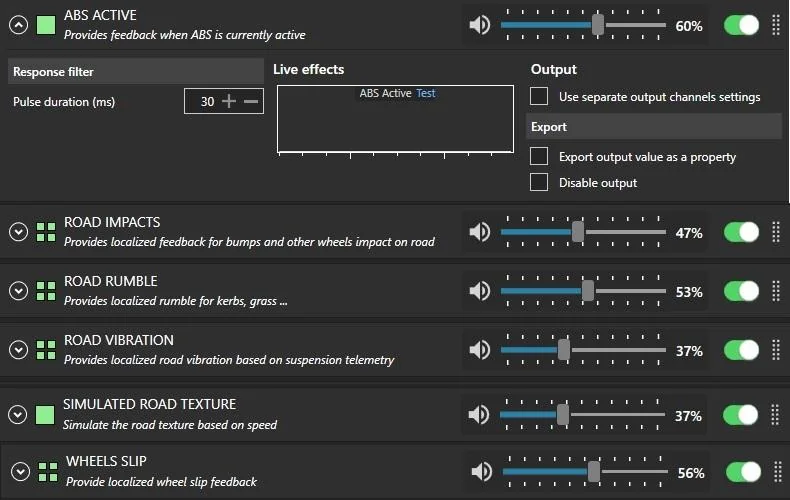
Task: Mute Road Rumble using its speaker icon
Action: pos(480,291)
